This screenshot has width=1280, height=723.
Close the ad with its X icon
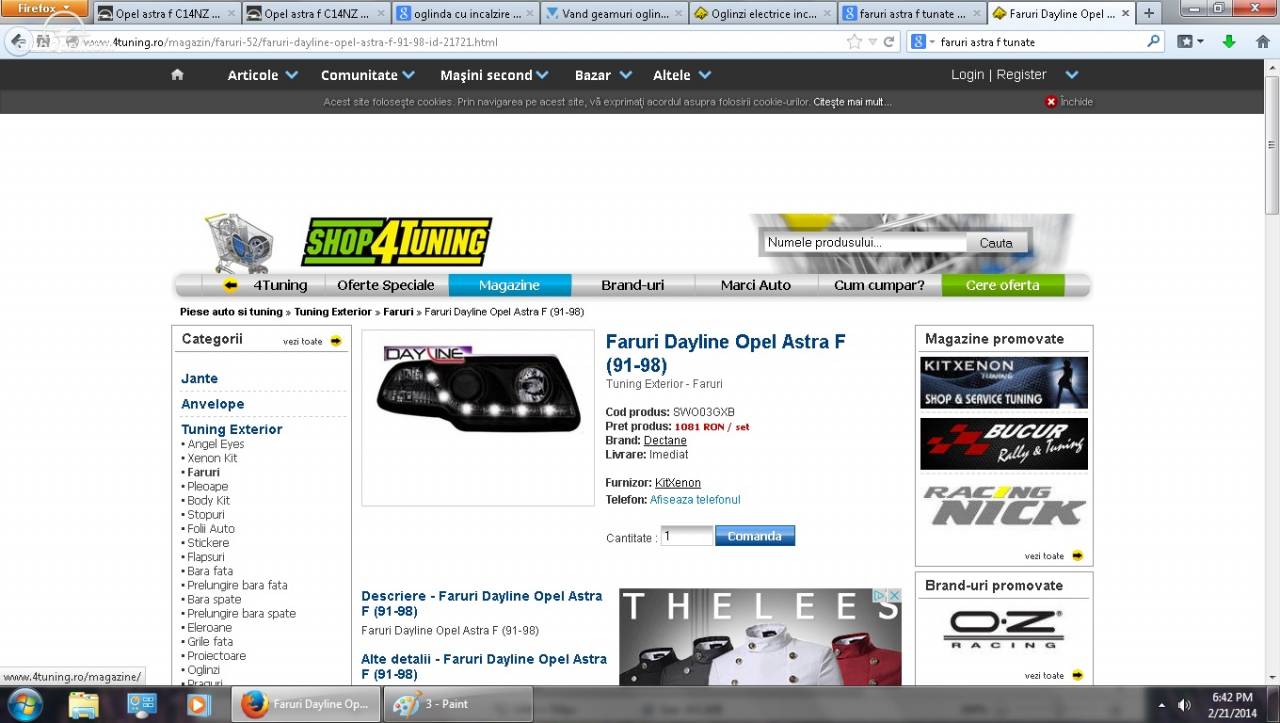point(894,595)
